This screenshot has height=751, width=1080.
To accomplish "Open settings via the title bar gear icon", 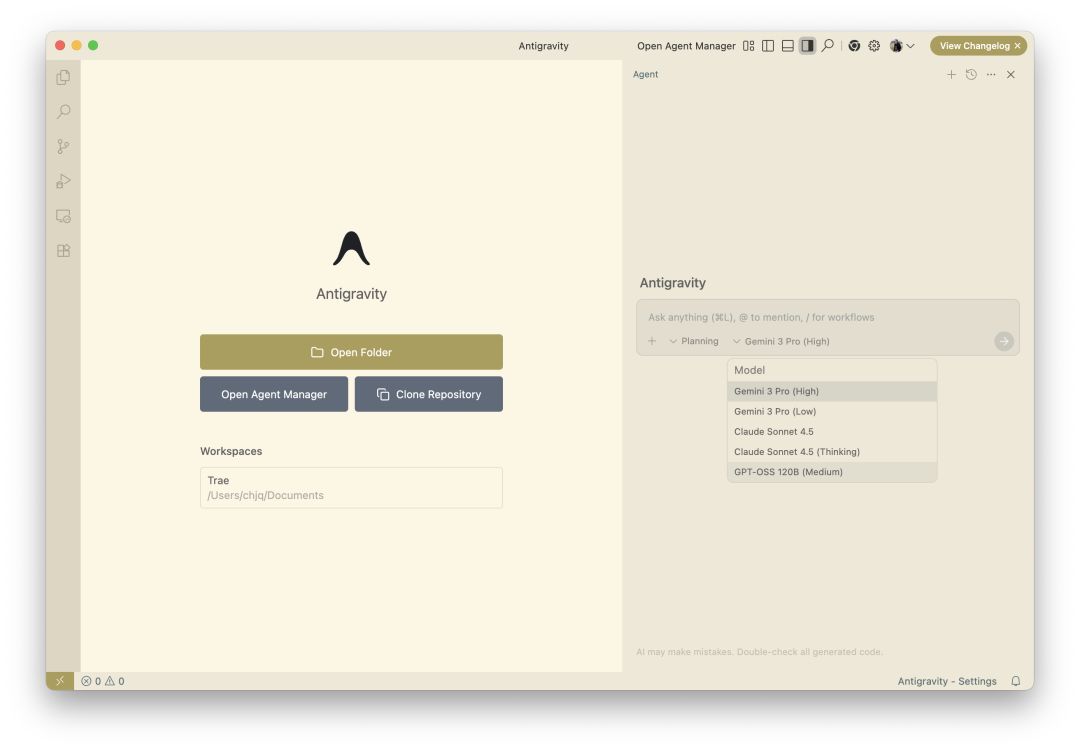I will click(874, 45).
